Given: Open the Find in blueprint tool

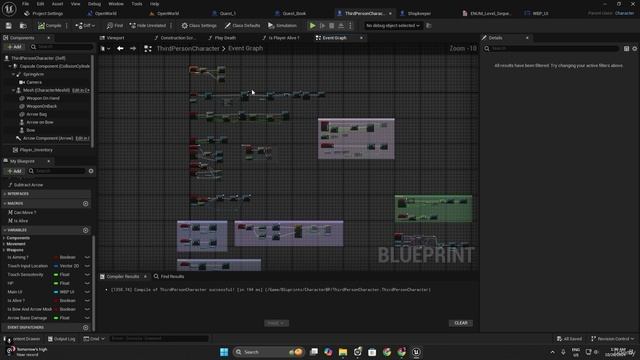Looking at the screenshot, I should coord(115,26).
